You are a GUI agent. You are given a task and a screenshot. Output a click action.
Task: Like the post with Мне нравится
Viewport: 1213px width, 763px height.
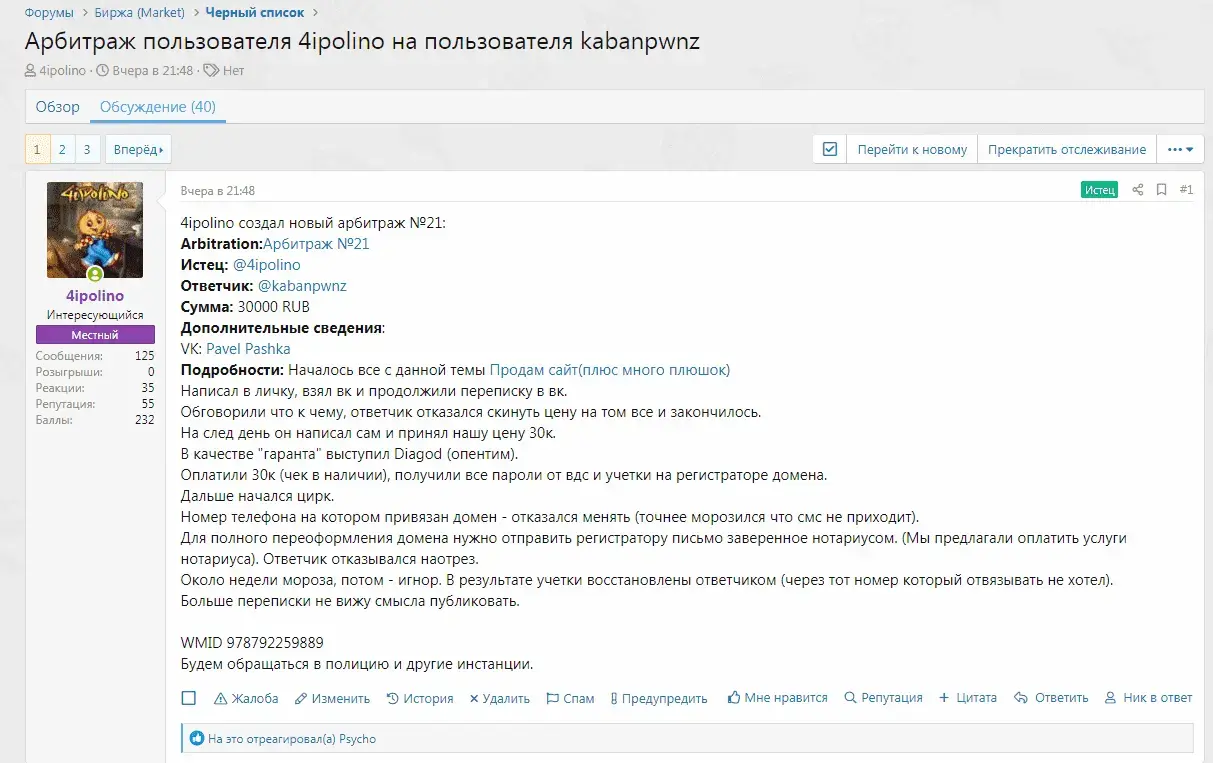click(x=777, y=698)
